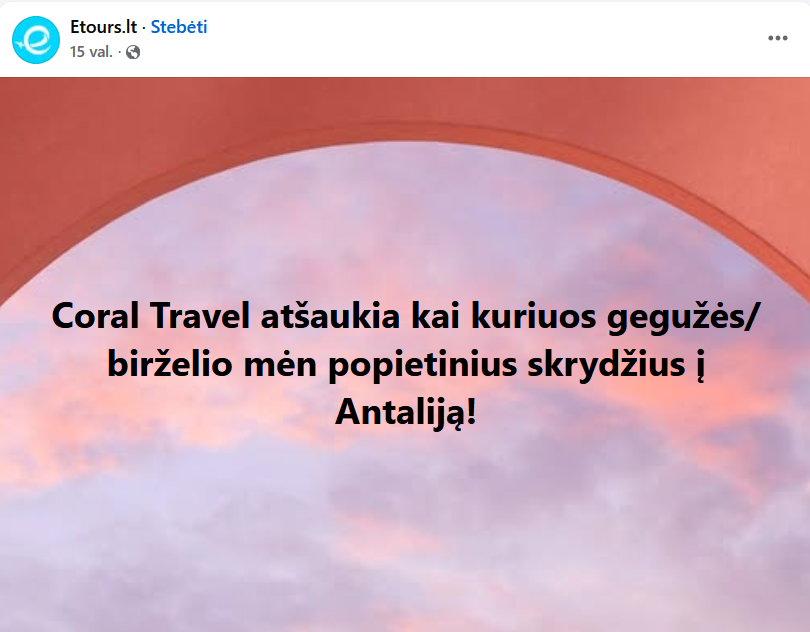Open the three-dot post options menu
The width and height of the screenshot is (810, 632).
click(x=777, y=38)
